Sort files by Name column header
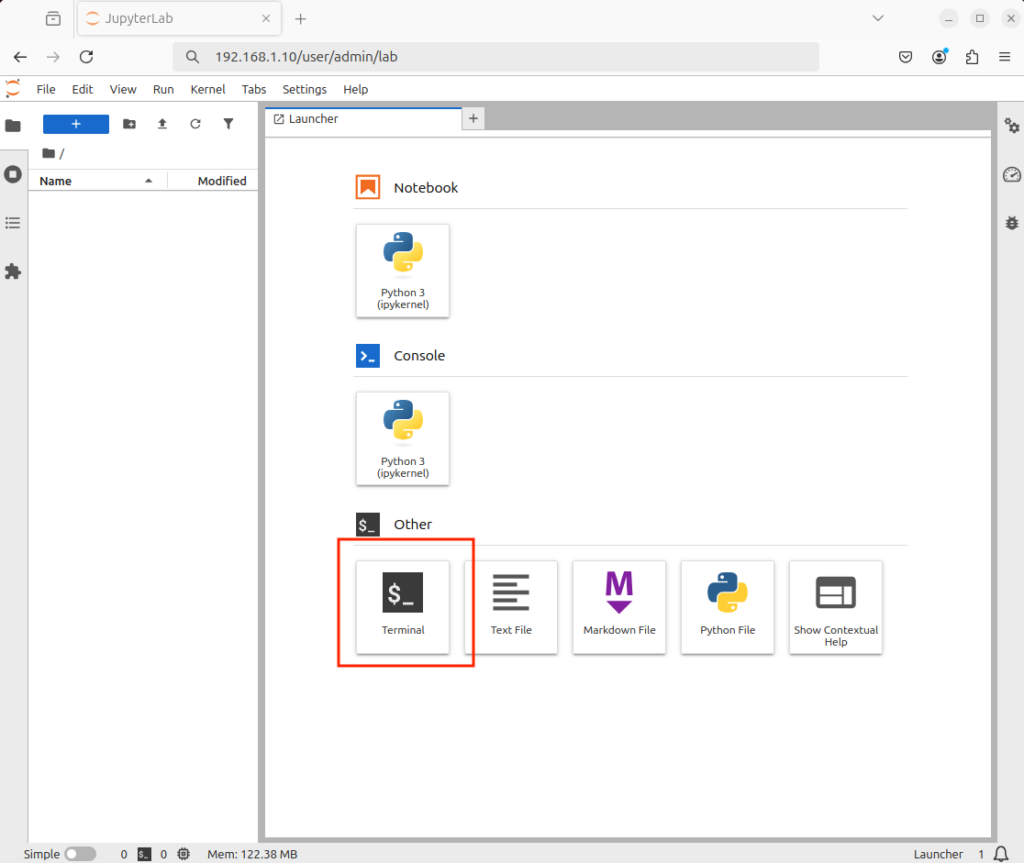Image resolution: width=1024 pixels, height=863 pixels. [x=56, y=181]
